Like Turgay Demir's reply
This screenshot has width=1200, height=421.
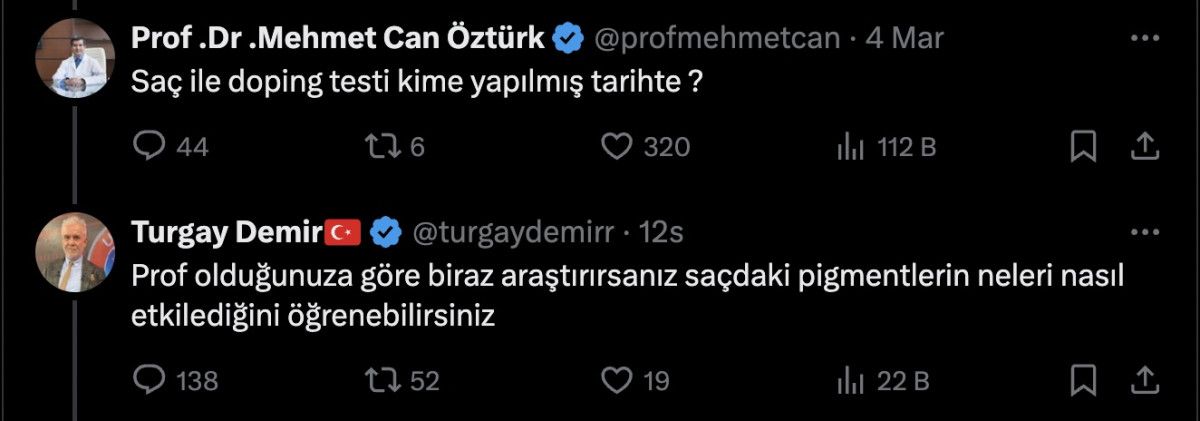click(616, 380)
